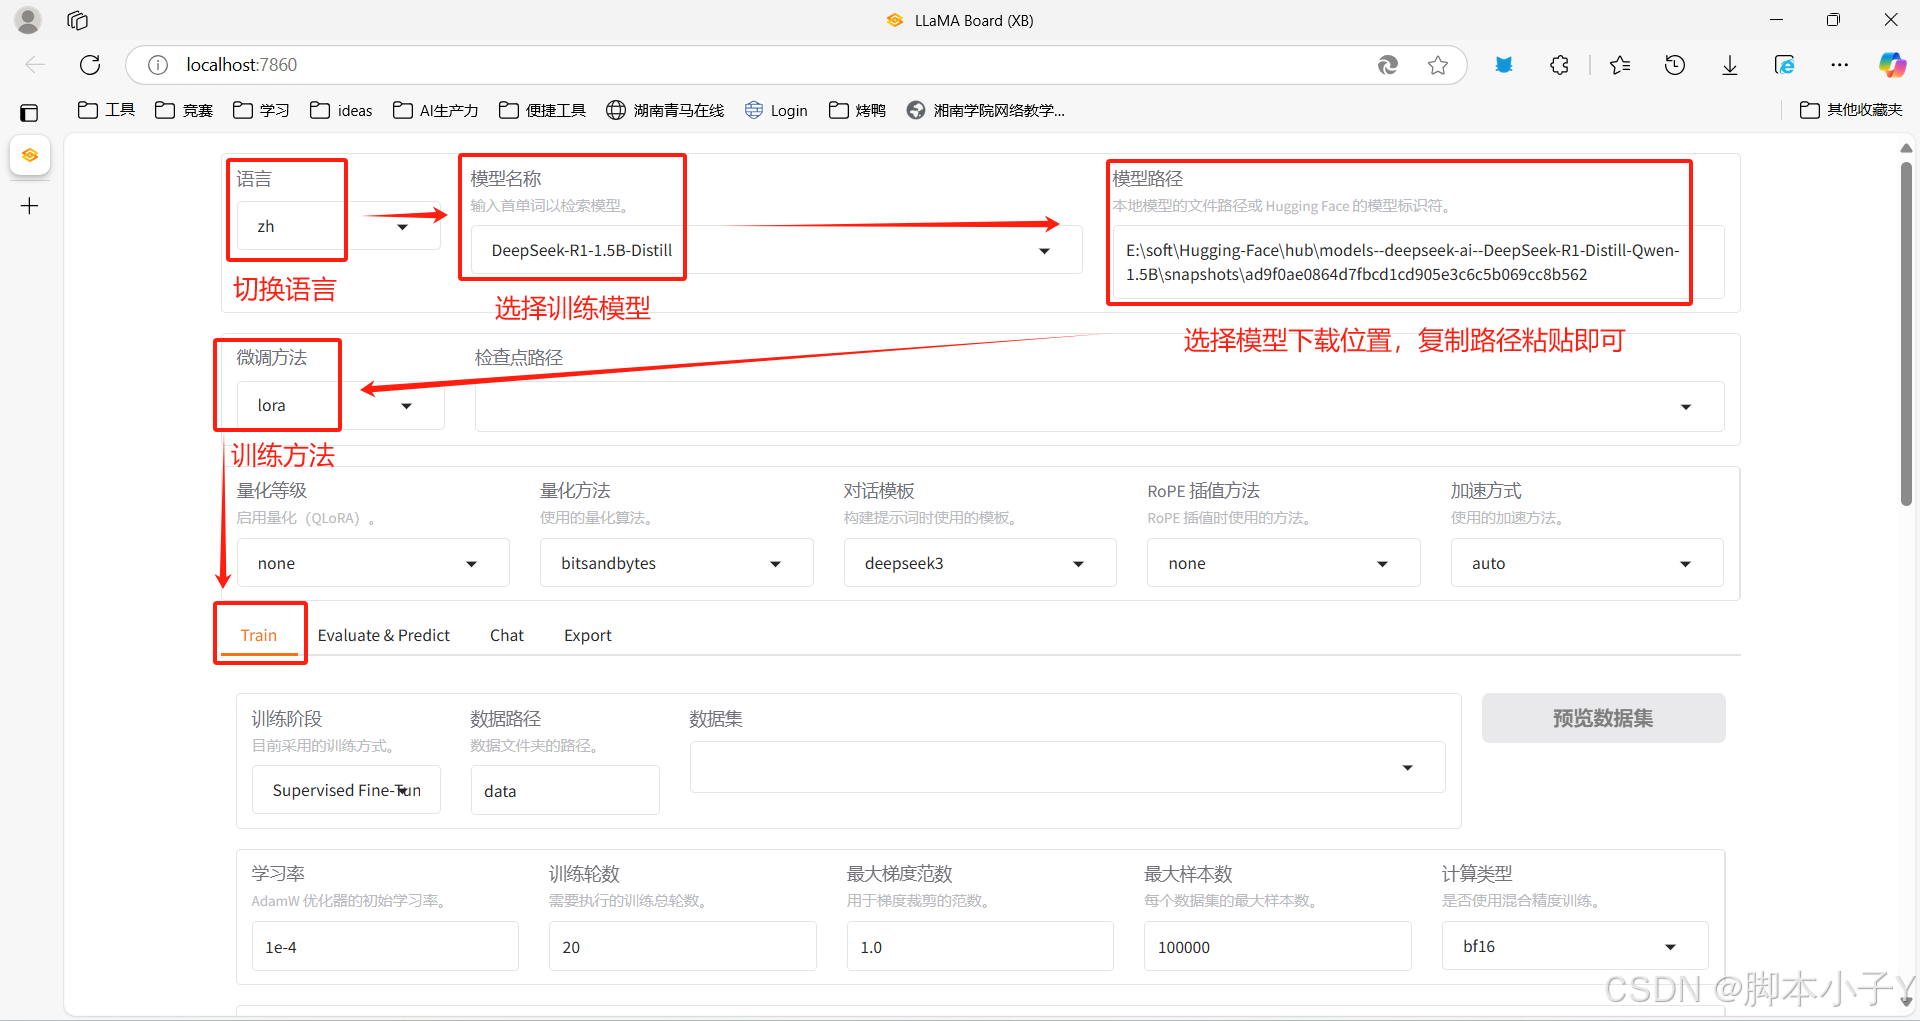
Task: Expand the 量化等级 none dropdown
Action: pos(471,564)
